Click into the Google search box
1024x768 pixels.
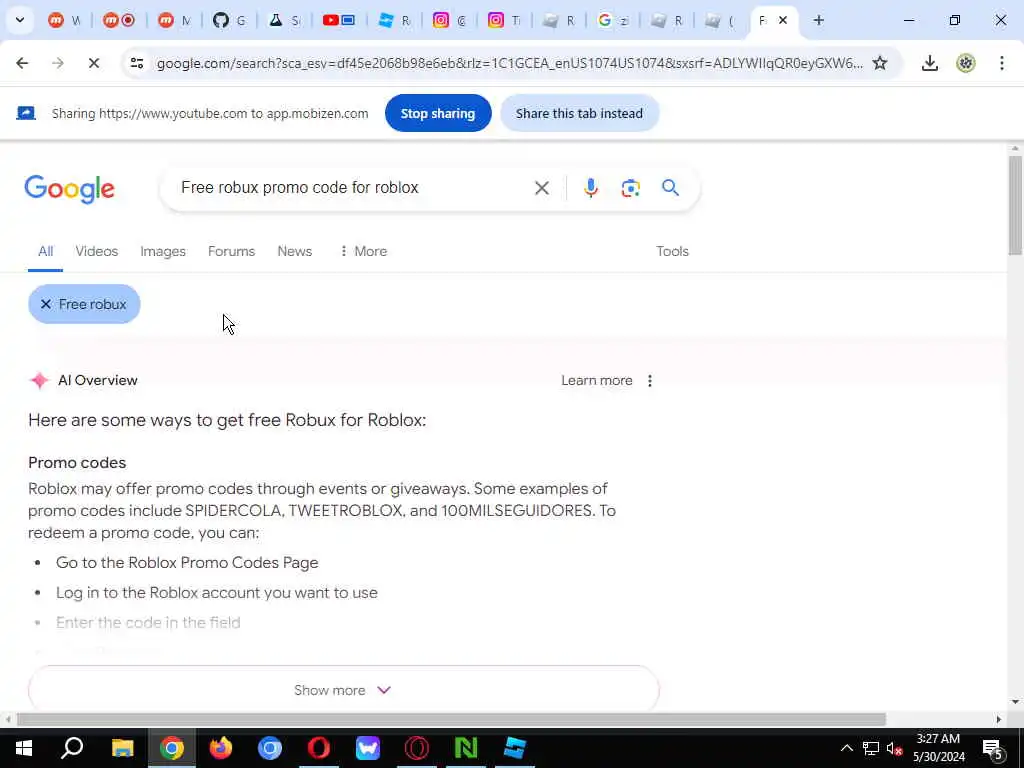353,188
